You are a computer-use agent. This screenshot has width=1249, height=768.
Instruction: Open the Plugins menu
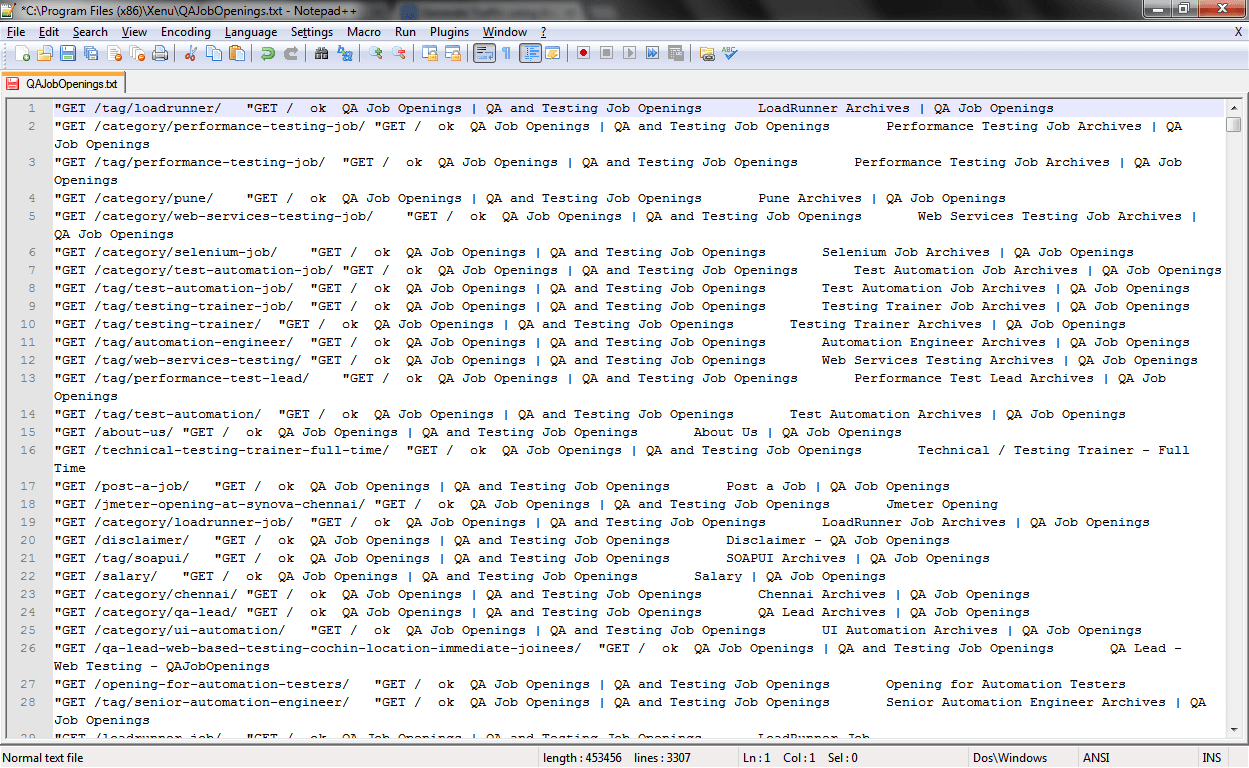pyautogui.click(x=448, y=31)
